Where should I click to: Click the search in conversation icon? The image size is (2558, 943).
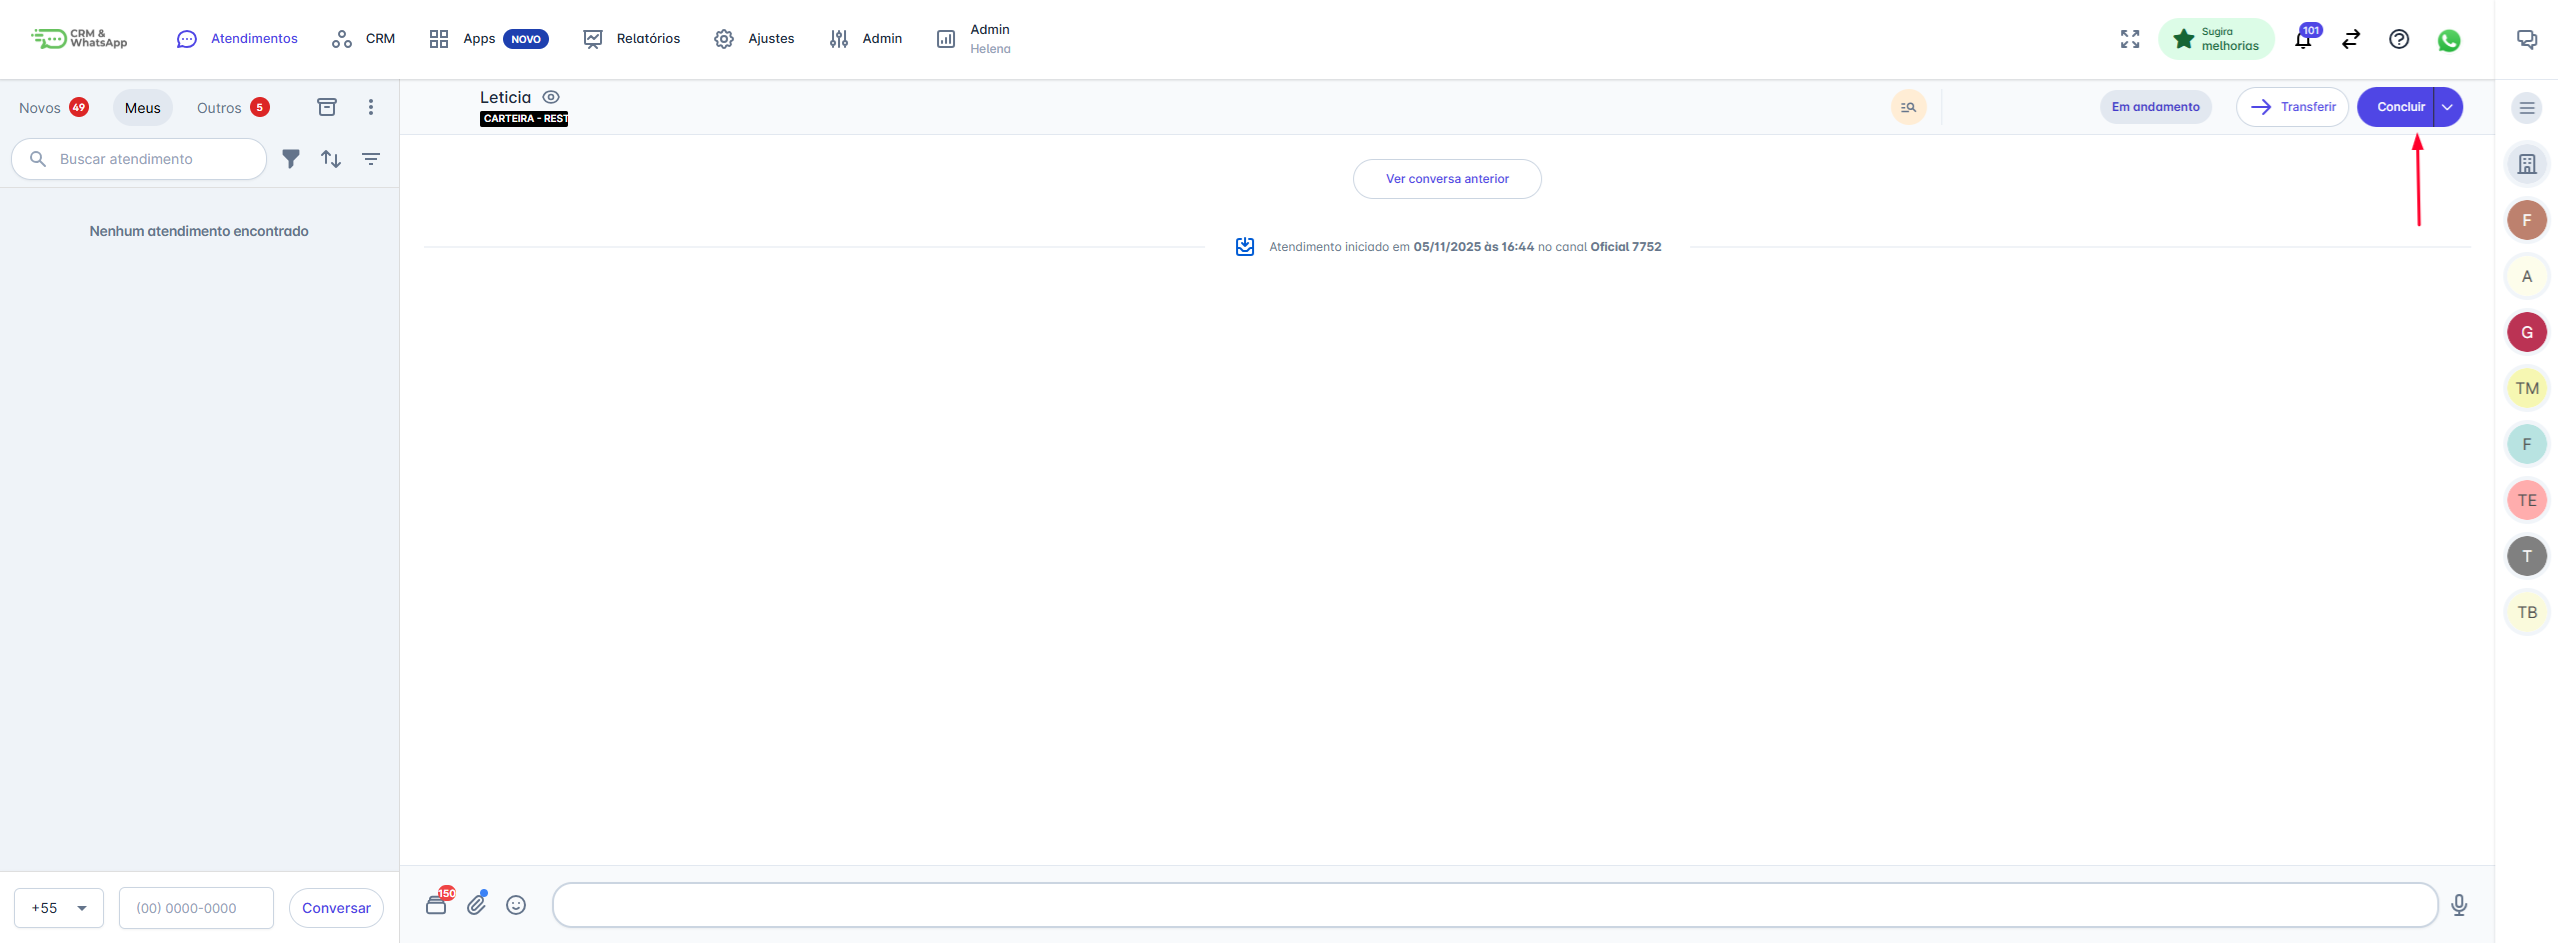click(x=1908, y=107)
